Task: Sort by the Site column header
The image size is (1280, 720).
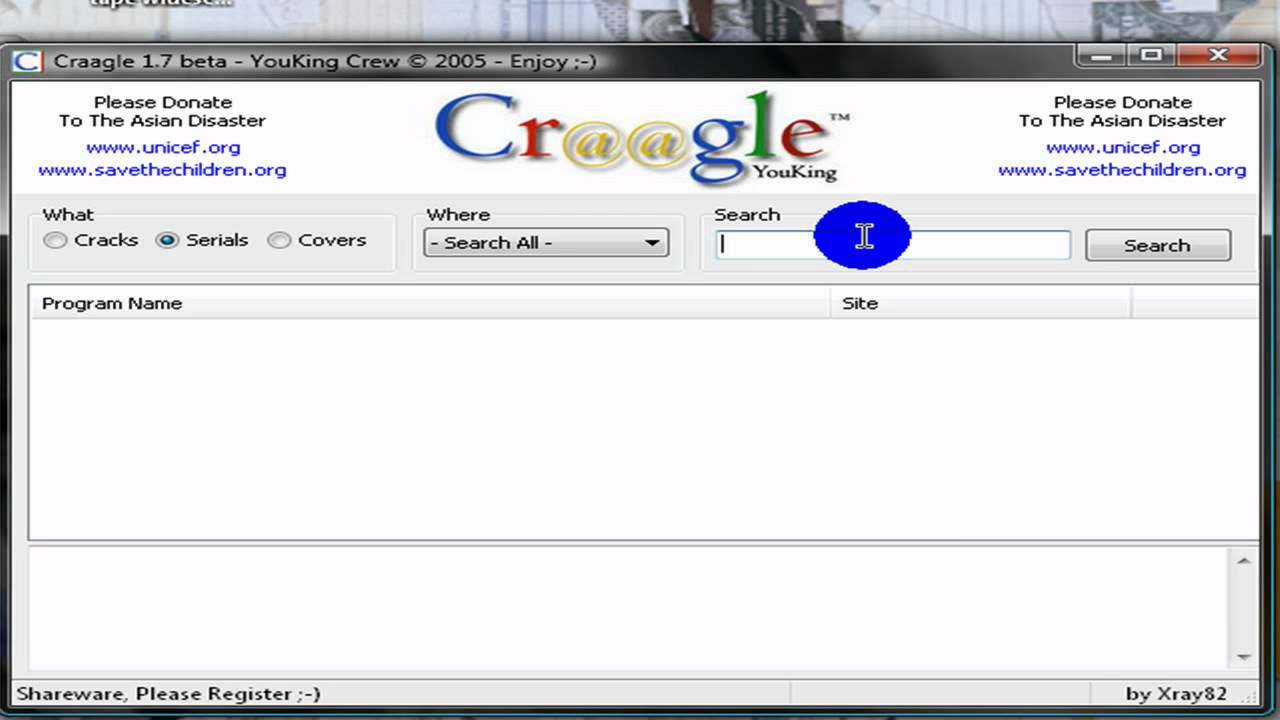Action: point(981,303)
